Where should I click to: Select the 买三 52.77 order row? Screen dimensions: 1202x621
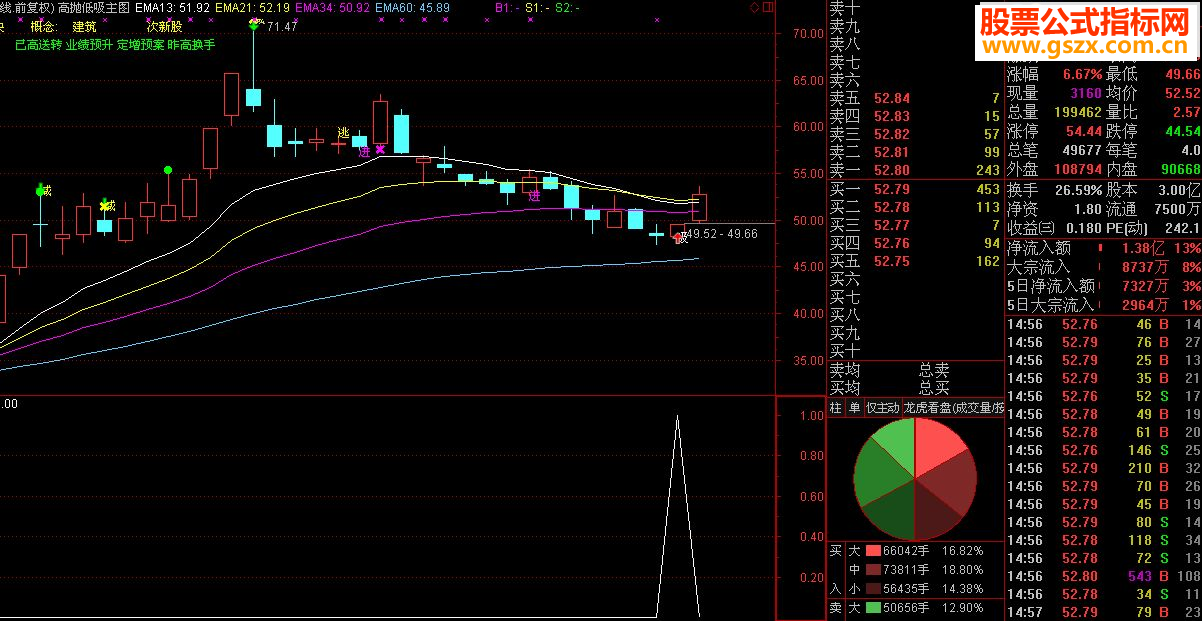pyautogui.click(x=915, y=225)
